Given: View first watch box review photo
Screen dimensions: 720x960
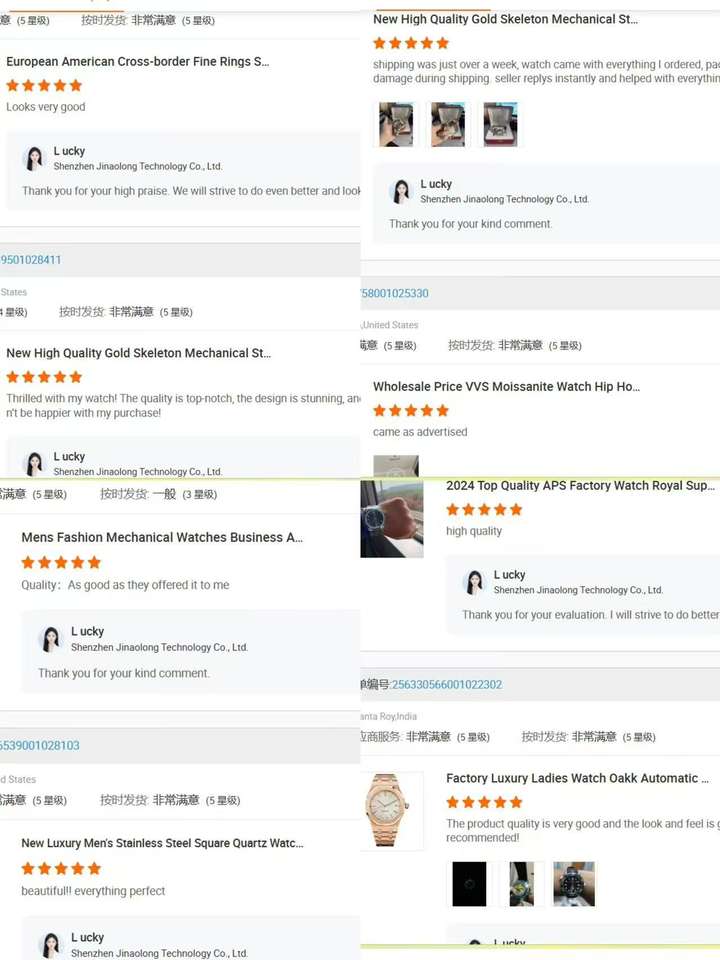Looking at the screenshot, I should coord(396,124).
